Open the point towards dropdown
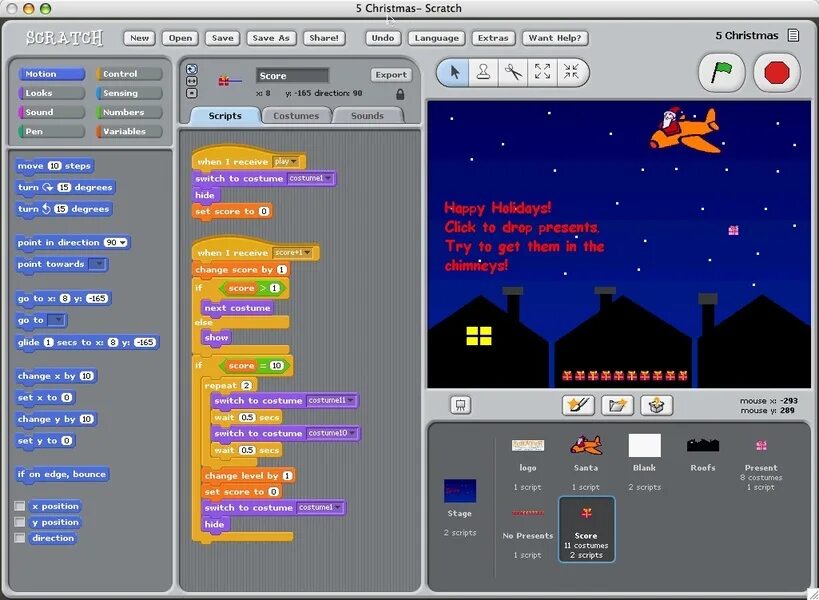The height and width of the screenshot is (600, 819). click(97, 264)
